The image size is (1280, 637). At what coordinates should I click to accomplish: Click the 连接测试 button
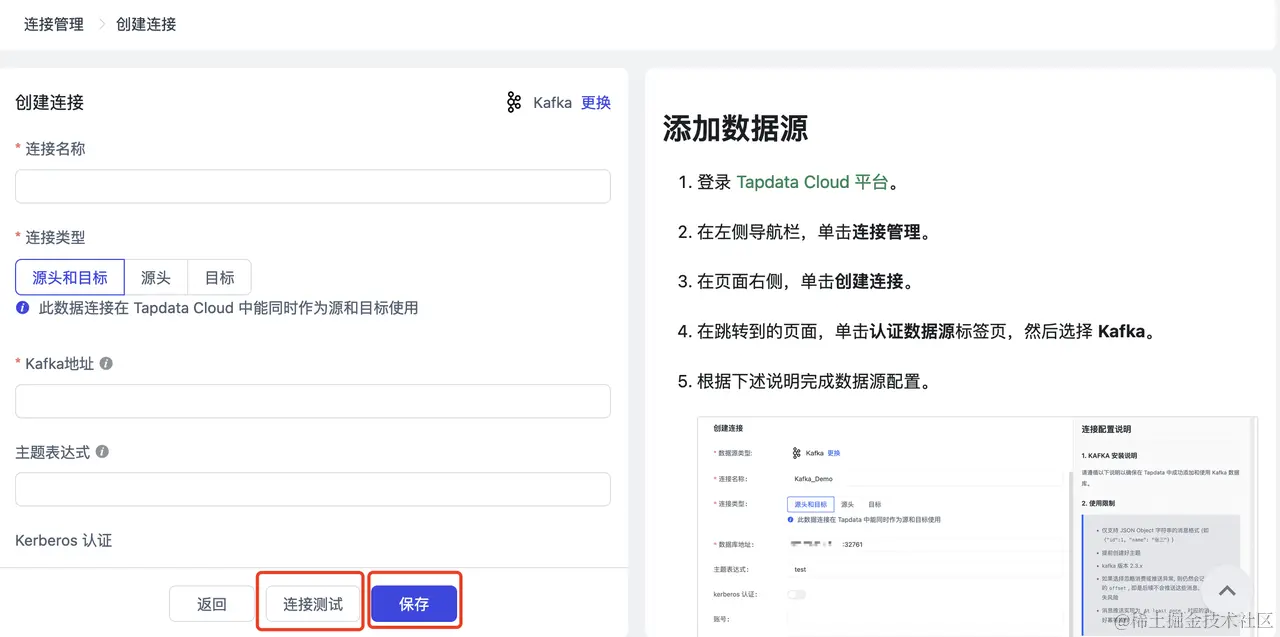click(x=313, y=604)
